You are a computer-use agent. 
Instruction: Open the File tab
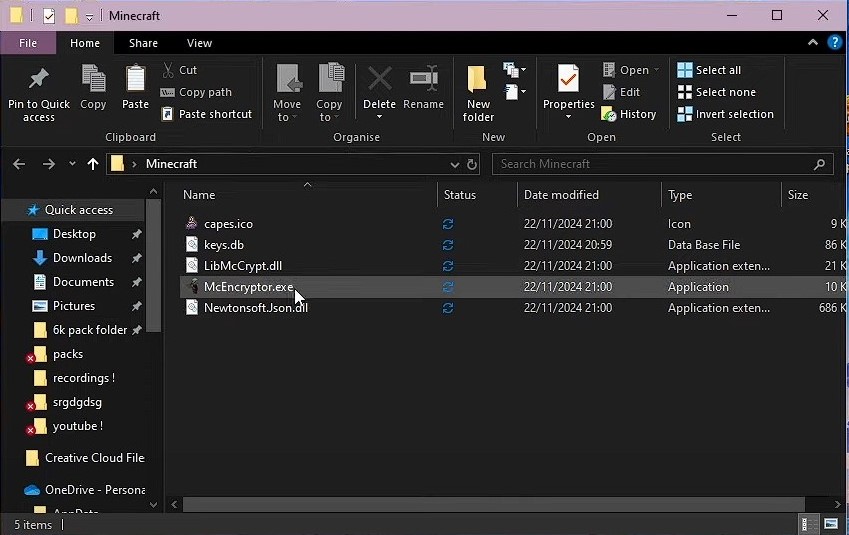[28, 43]
